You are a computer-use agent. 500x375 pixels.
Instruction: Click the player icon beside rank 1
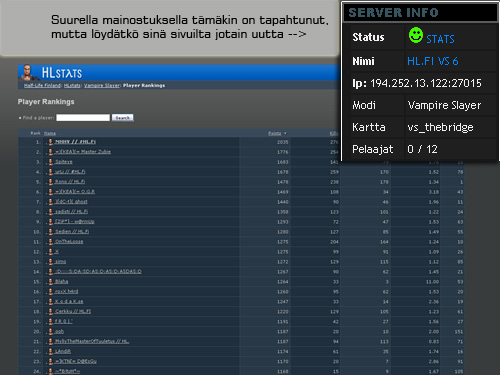(50, 142)
